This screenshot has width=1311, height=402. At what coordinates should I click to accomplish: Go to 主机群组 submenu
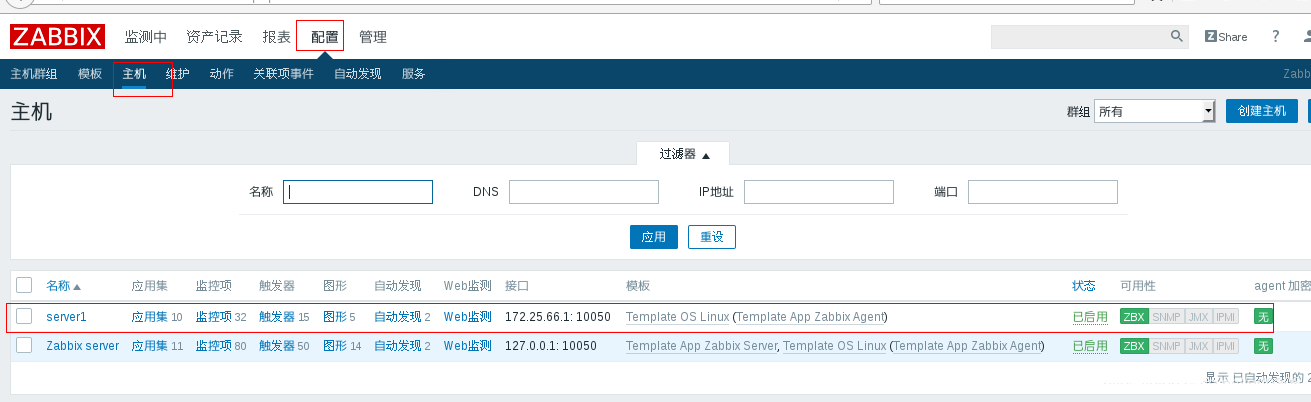34,74
